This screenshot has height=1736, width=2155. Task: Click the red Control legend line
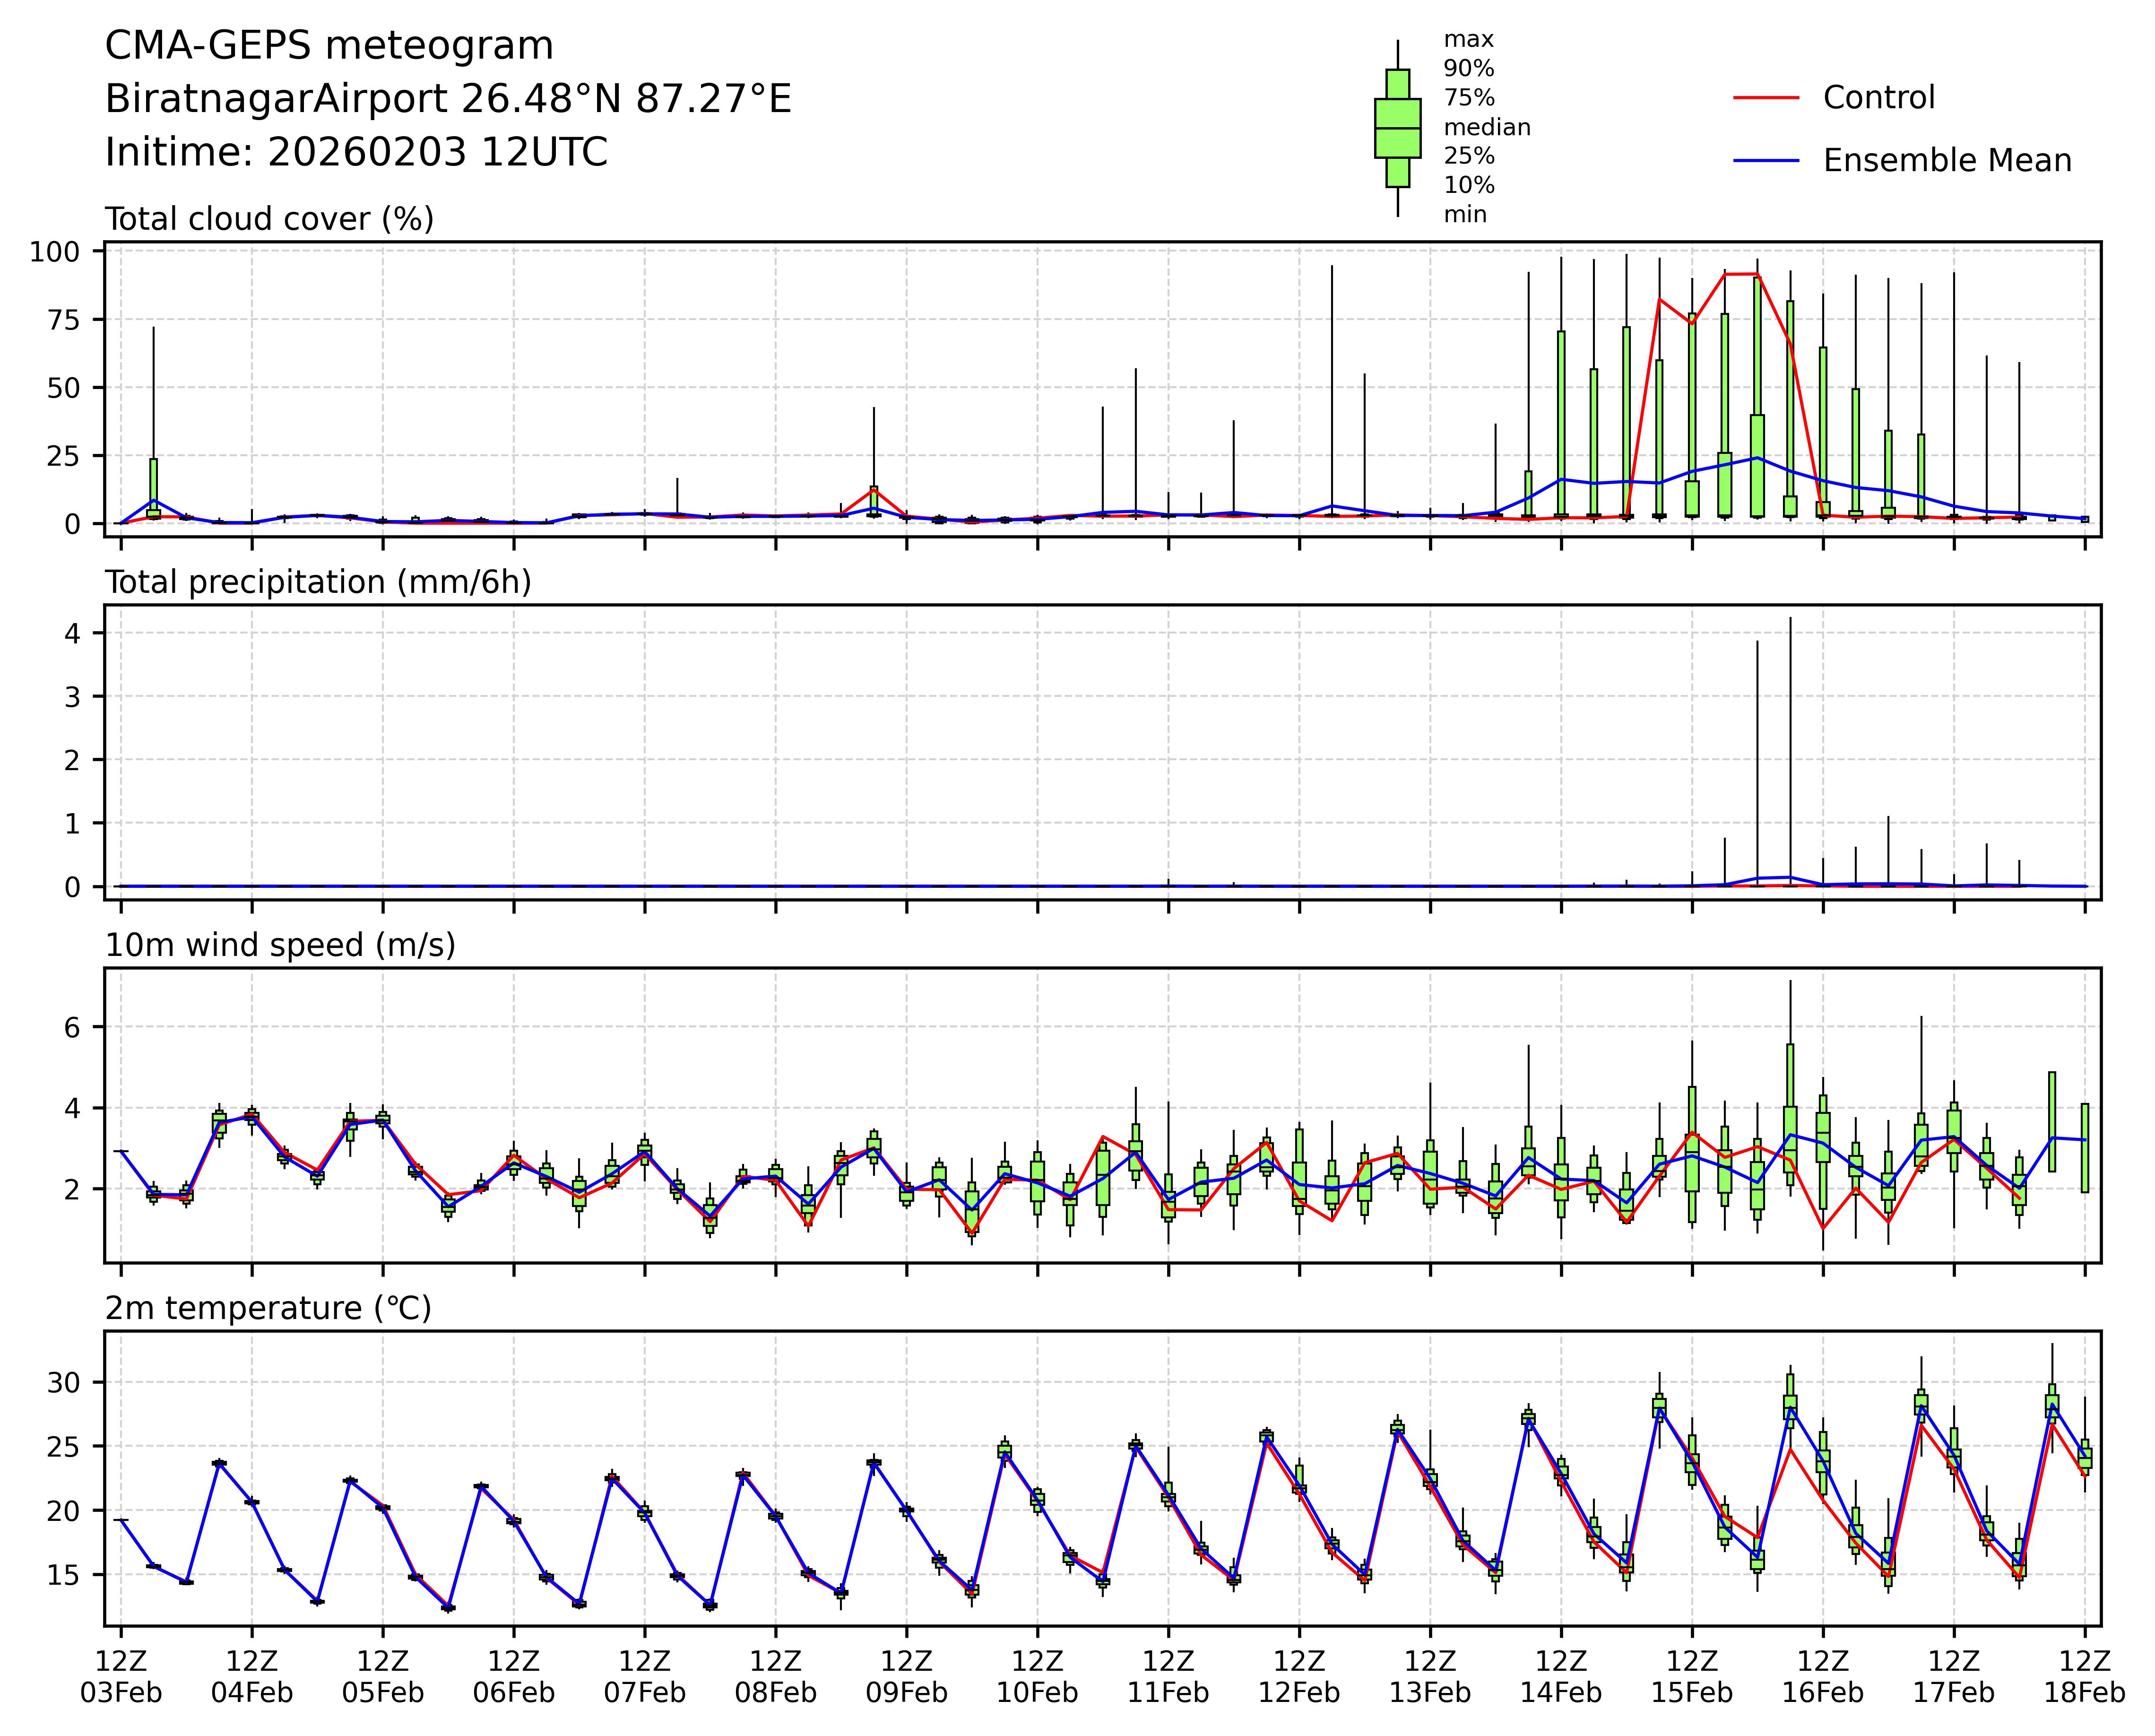[x=1766, y=98]
